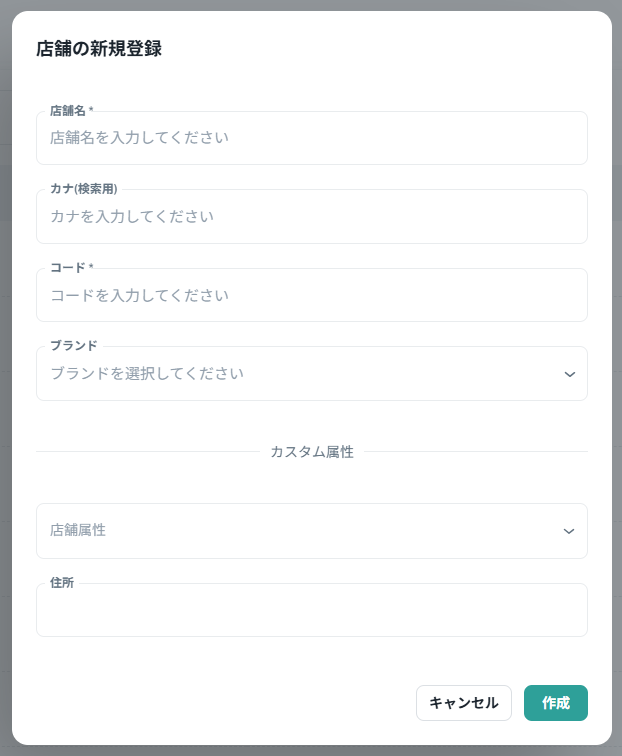Click the カスタム属性 section divider text
Image resolution: width=622 pixels, height=756 pixels.
pos(311,452)
